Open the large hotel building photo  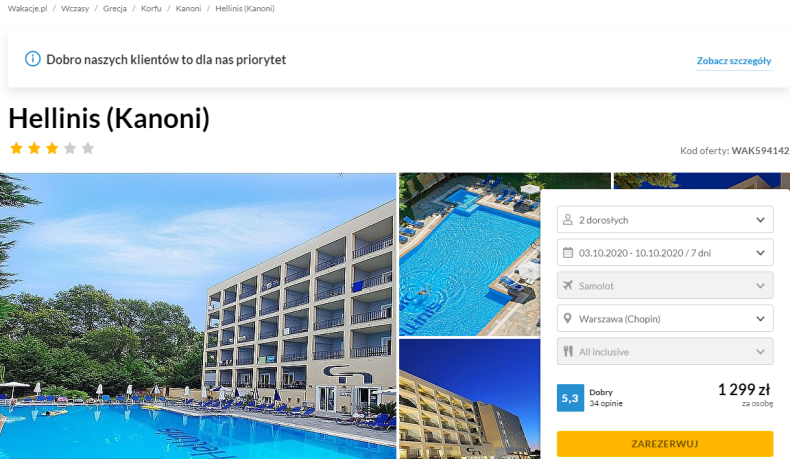tap(198, 316)
